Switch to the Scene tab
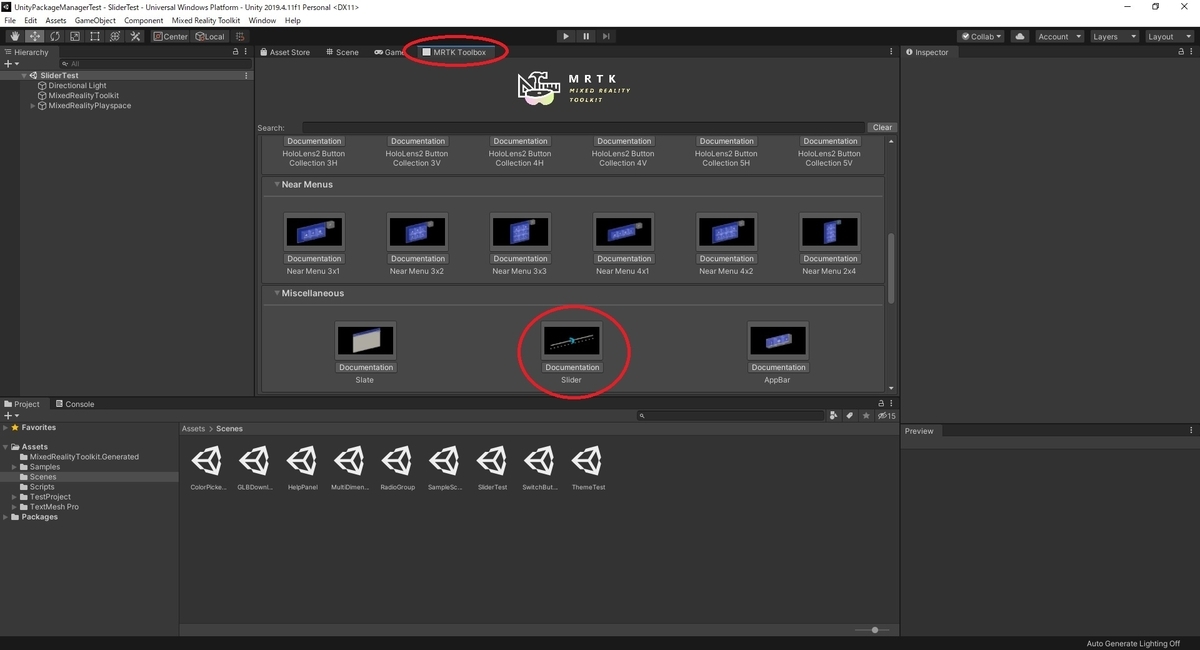 [342, 52]
